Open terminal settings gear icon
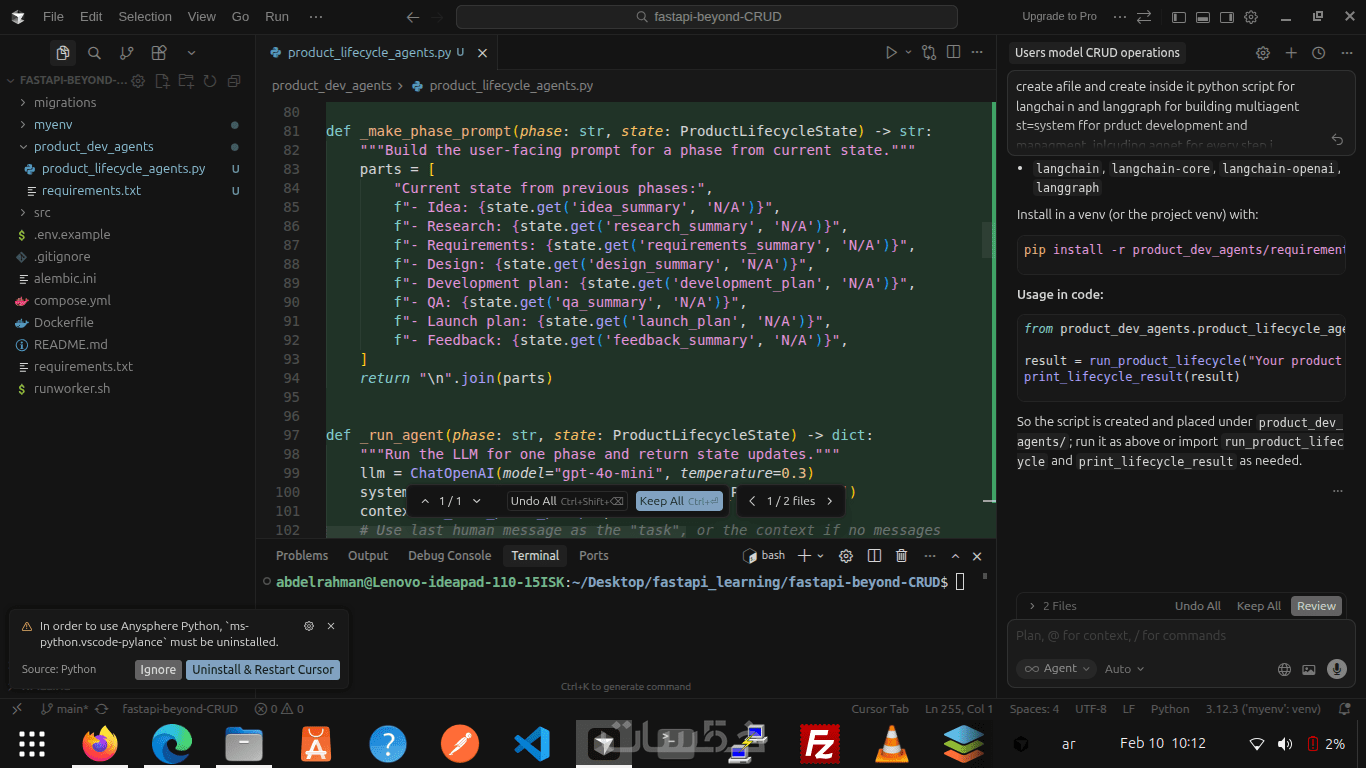Image resolution: width=1366 pixels, height=768 pixels. (x=846, y=556)
